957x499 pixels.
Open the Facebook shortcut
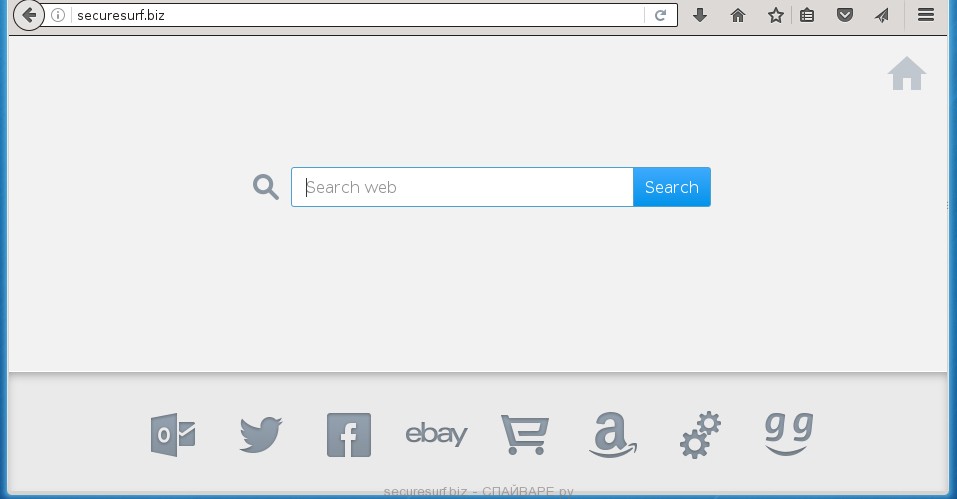coord(348,435)
